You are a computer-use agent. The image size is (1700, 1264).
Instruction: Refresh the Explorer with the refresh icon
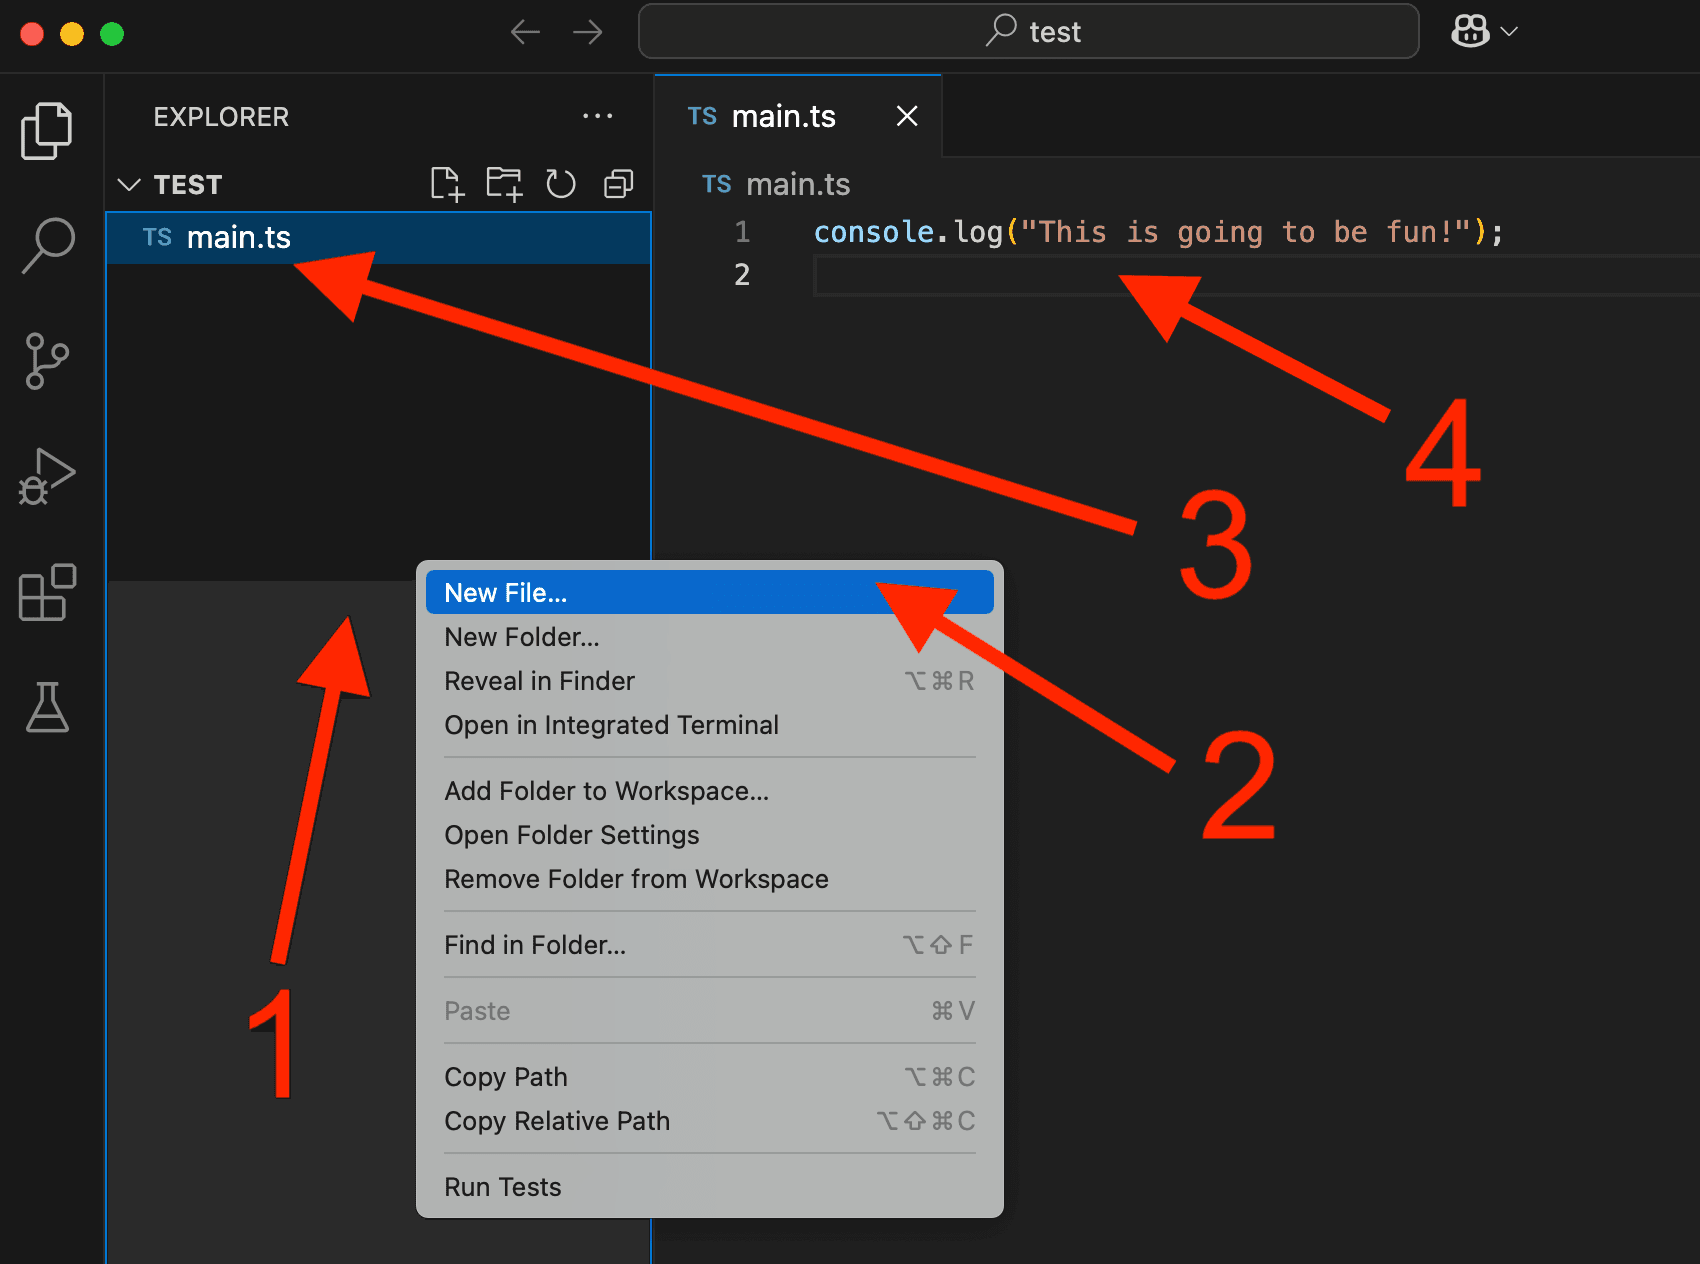(560, 183)
